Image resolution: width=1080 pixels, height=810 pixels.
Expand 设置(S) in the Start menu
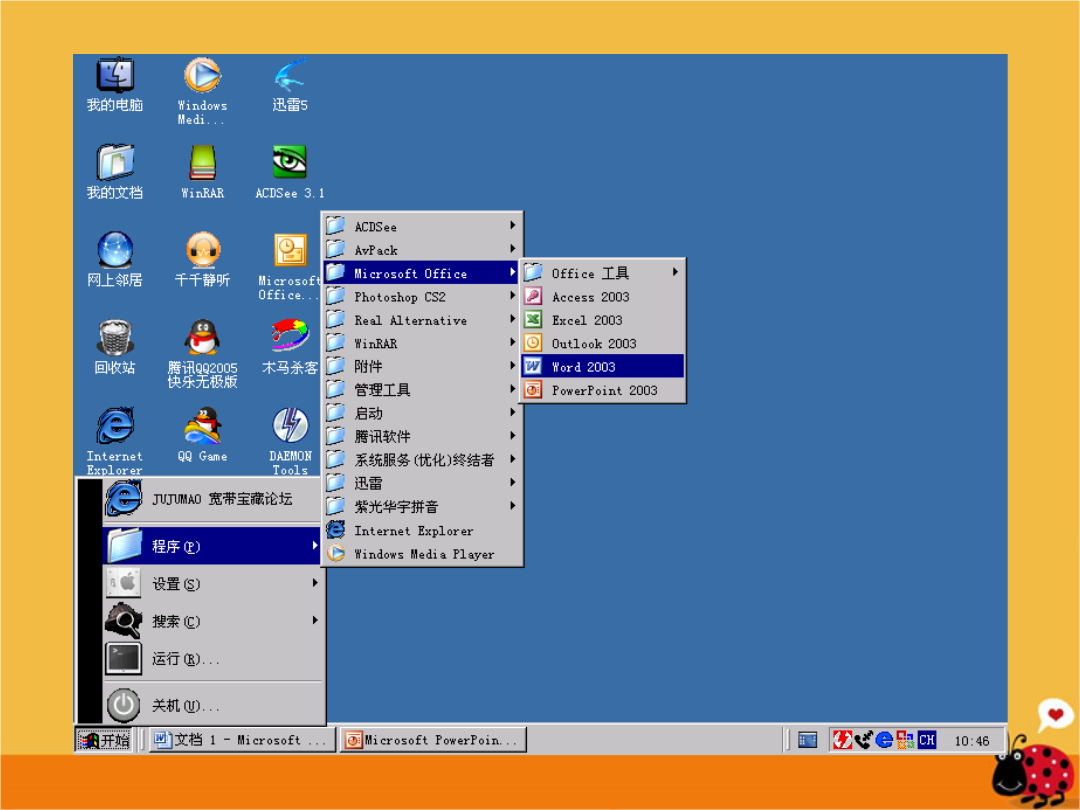click(212, 584)
